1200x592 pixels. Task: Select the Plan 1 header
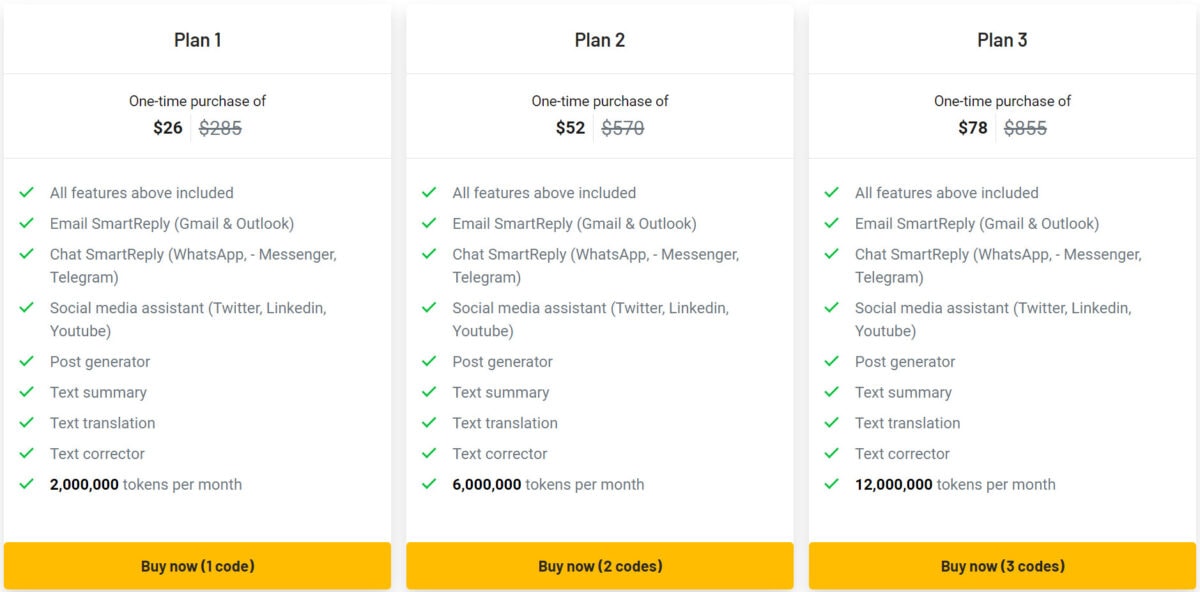(197, 40)
